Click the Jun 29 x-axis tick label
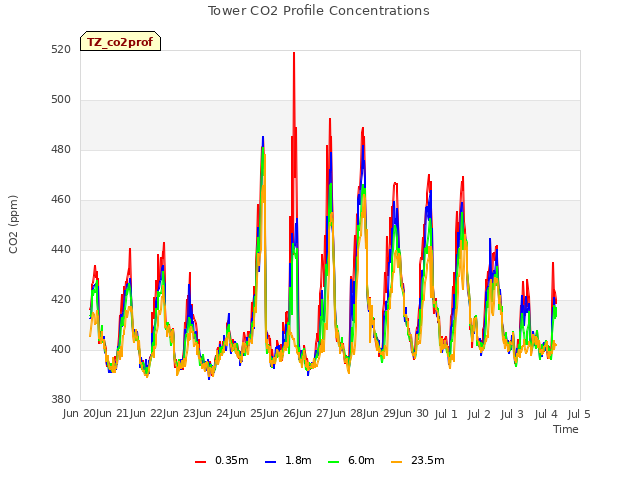This screenshot has width=640, height=480. click(x=381, y=414)
